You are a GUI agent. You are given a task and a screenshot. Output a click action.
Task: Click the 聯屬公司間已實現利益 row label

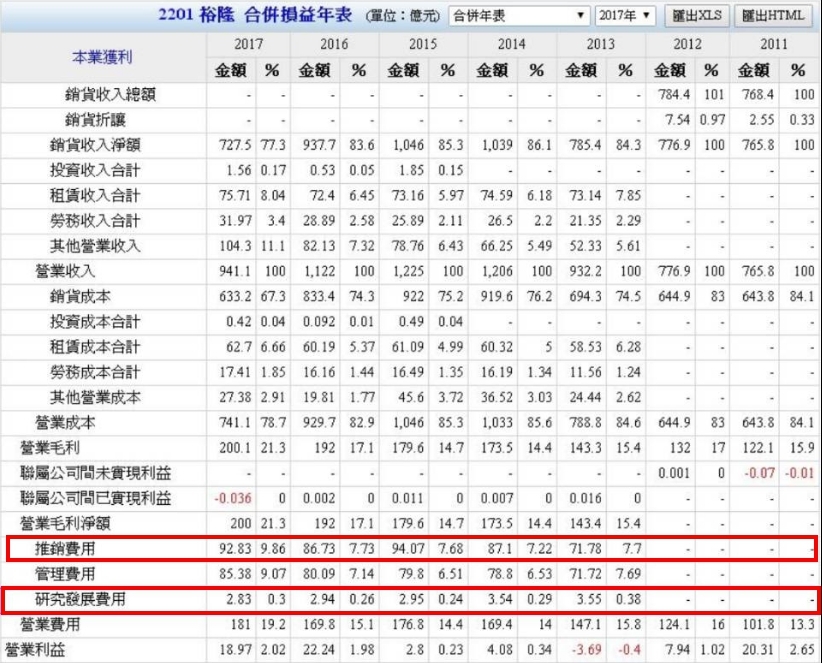tap(95, 498)
